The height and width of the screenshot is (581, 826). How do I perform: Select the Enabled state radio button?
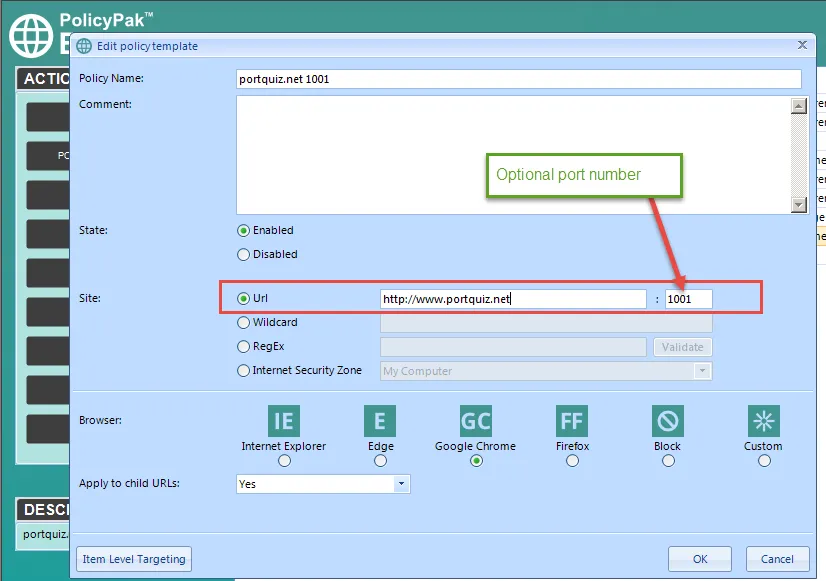click(x=243, y=231)
